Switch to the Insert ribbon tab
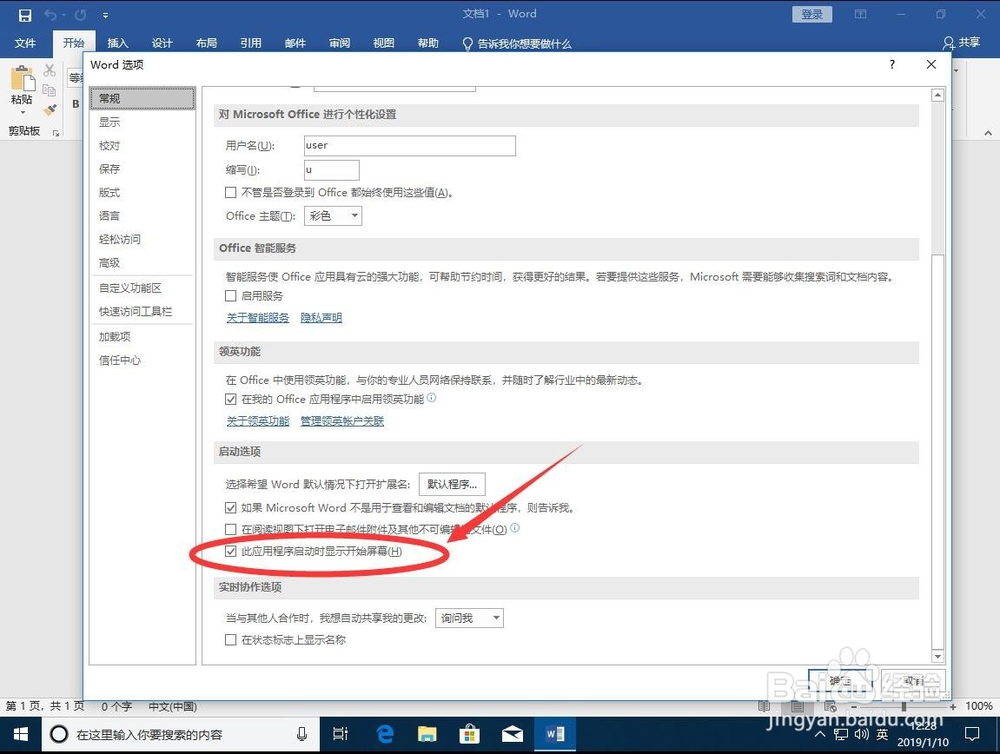 pyautogui.click(x=118, y=43)
